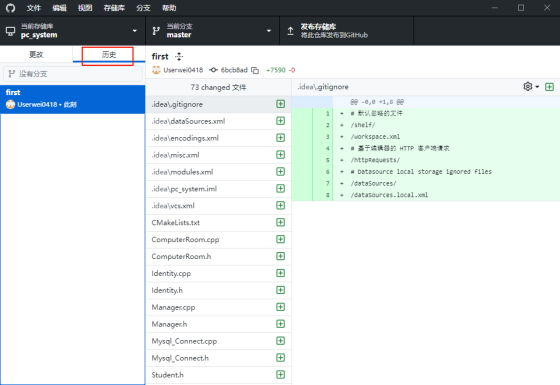This screenshot has width=560, height=385.
Task: Click added status icon for Identity.cpp
Action: click(x=281, y=273)
